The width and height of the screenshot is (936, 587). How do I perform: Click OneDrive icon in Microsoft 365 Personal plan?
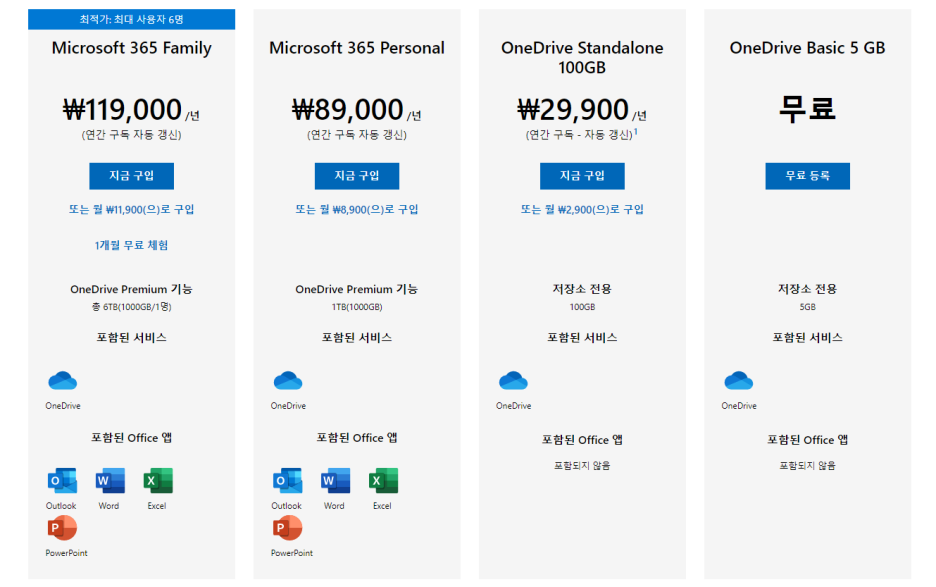(288, 381)
